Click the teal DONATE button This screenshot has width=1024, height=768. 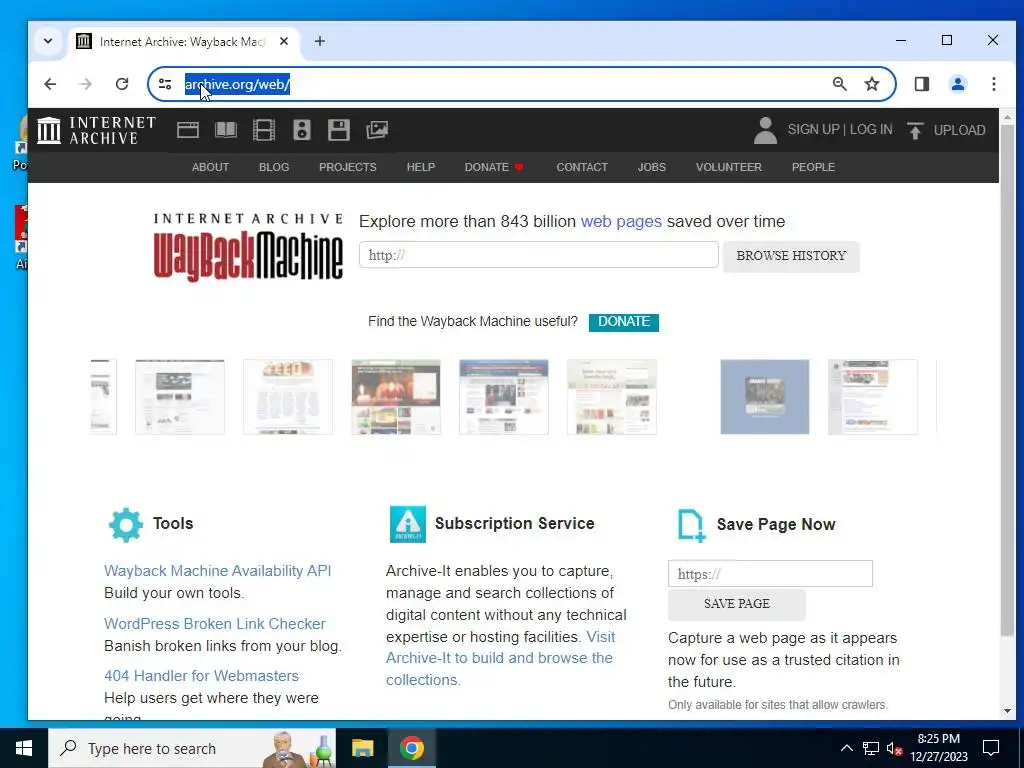(x=624, y=322)
